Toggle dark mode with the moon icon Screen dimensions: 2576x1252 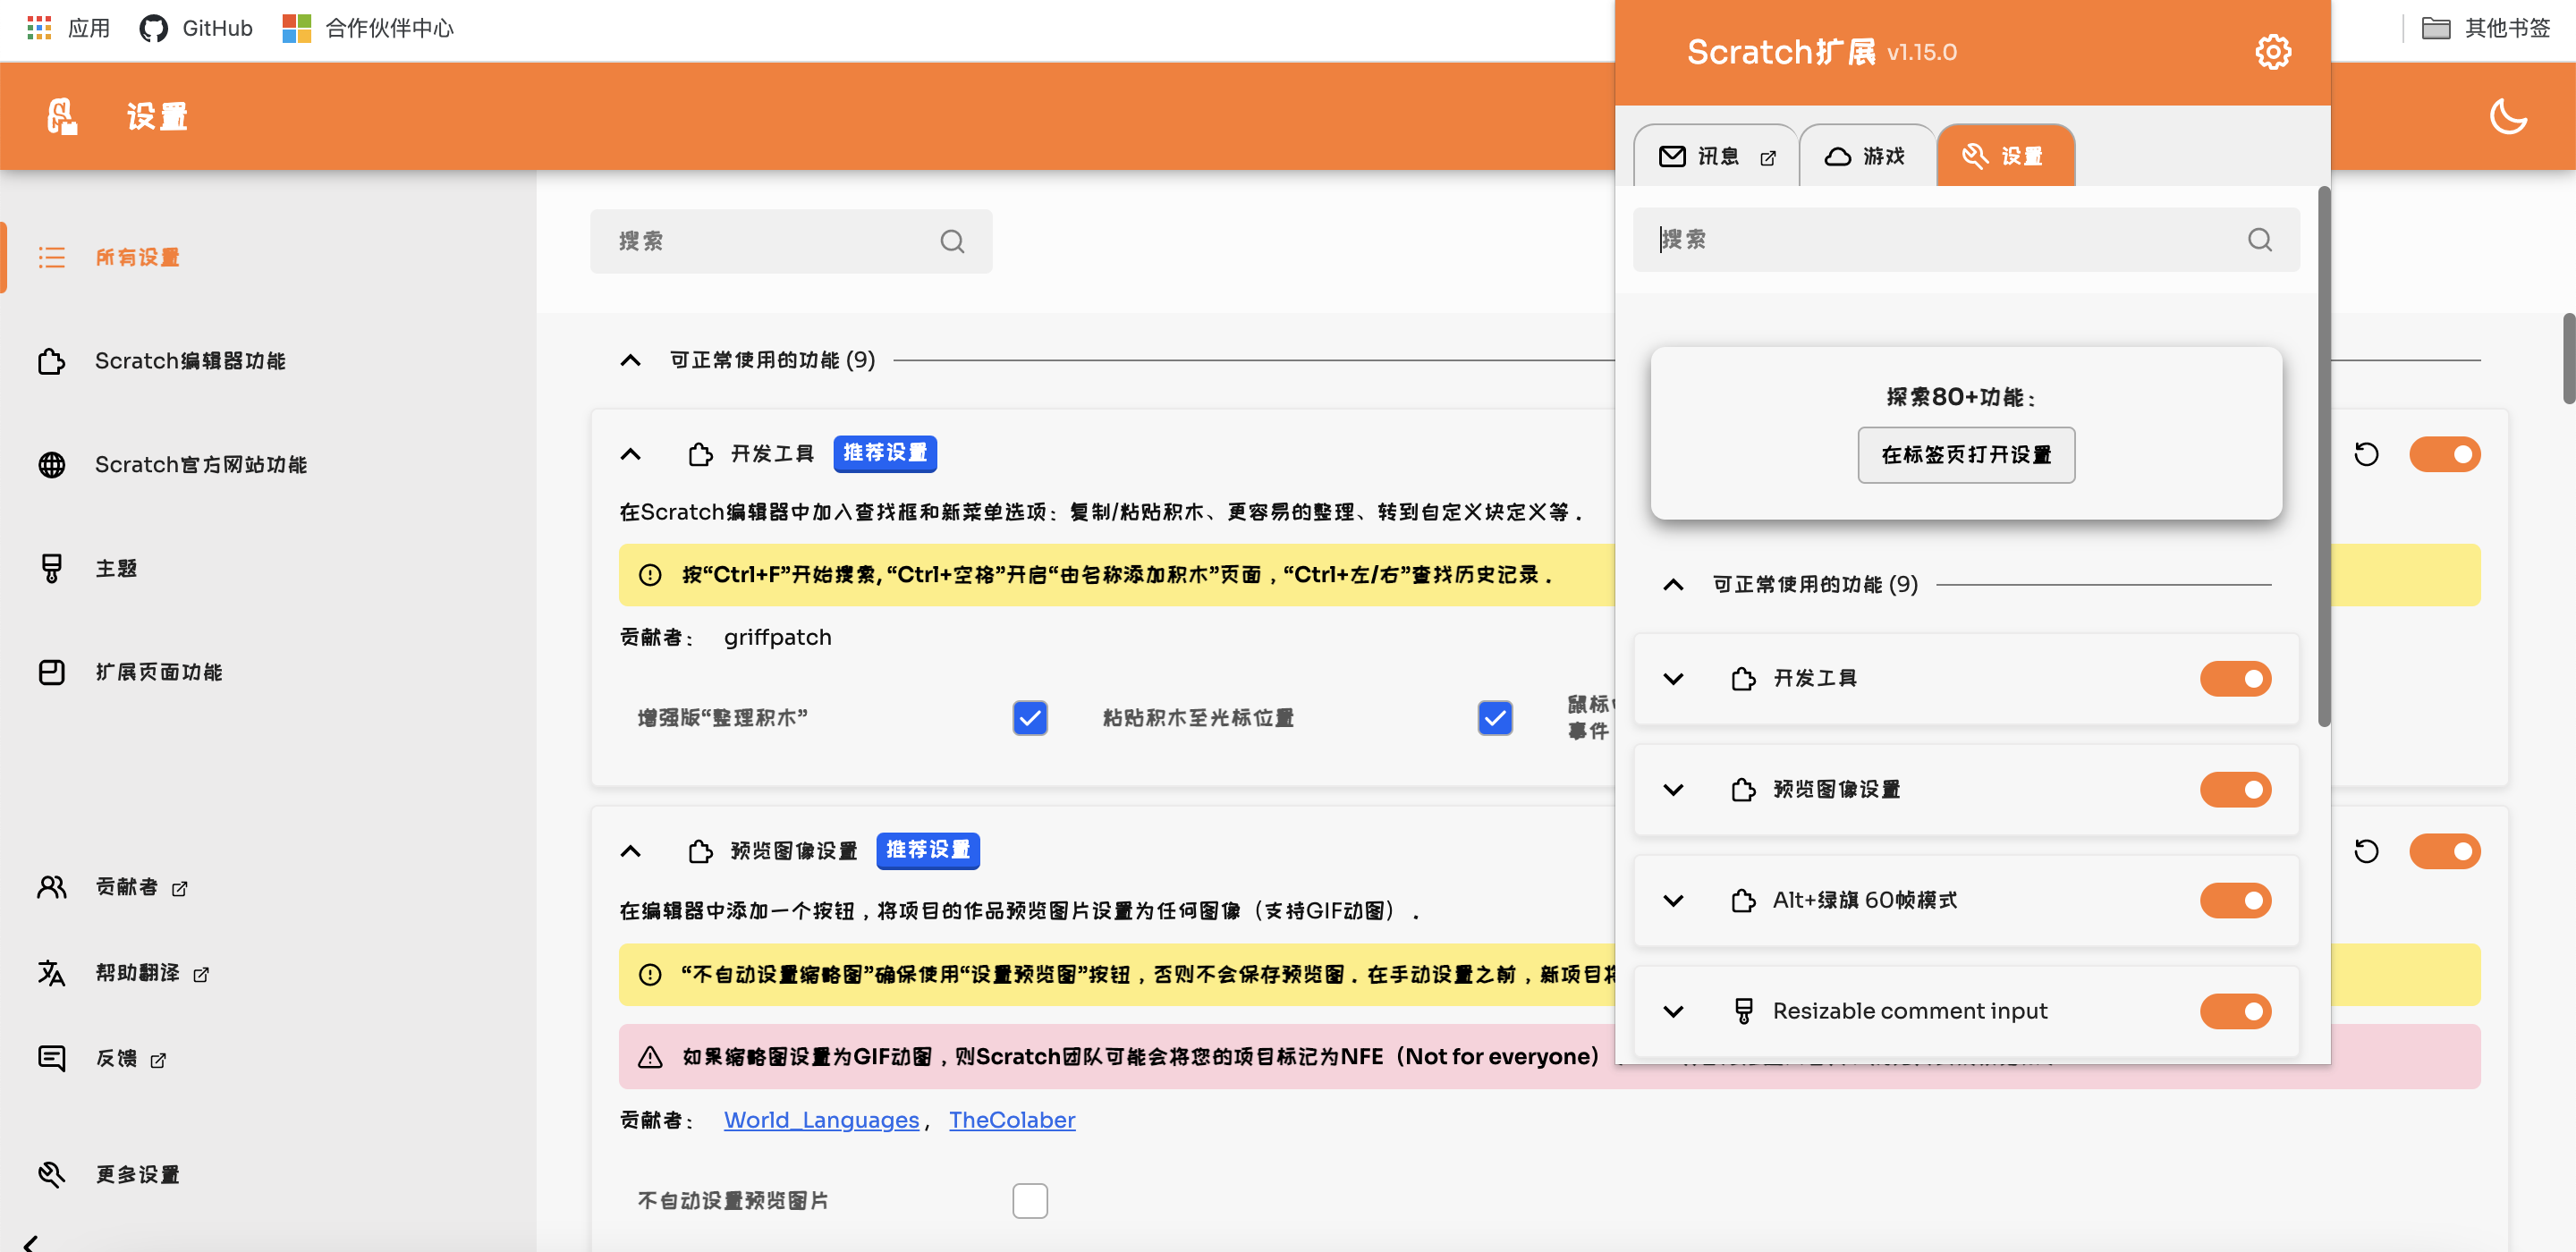coord(2507,116)
